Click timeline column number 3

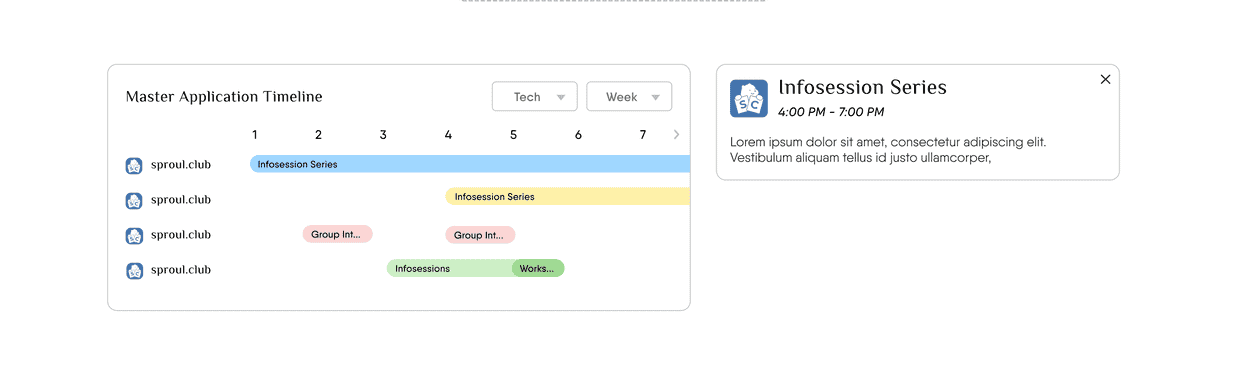click(383, 135)
